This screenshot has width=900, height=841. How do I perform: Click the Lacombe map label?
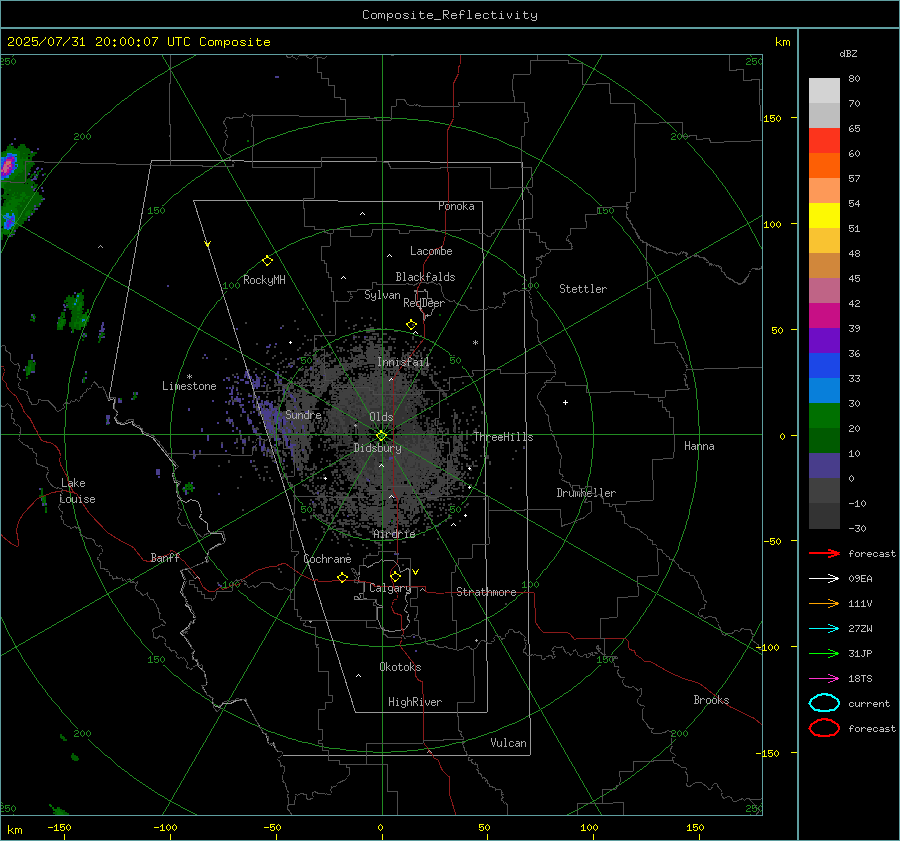431,251
